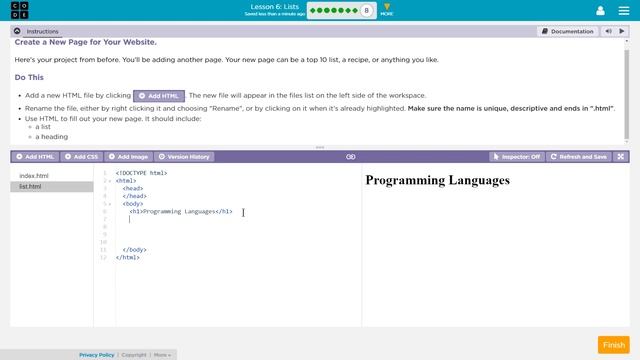Image resolution: width=640 pixels, height=360 pixels.
Task: Expand the More » footer link
Action: point(162,355)
